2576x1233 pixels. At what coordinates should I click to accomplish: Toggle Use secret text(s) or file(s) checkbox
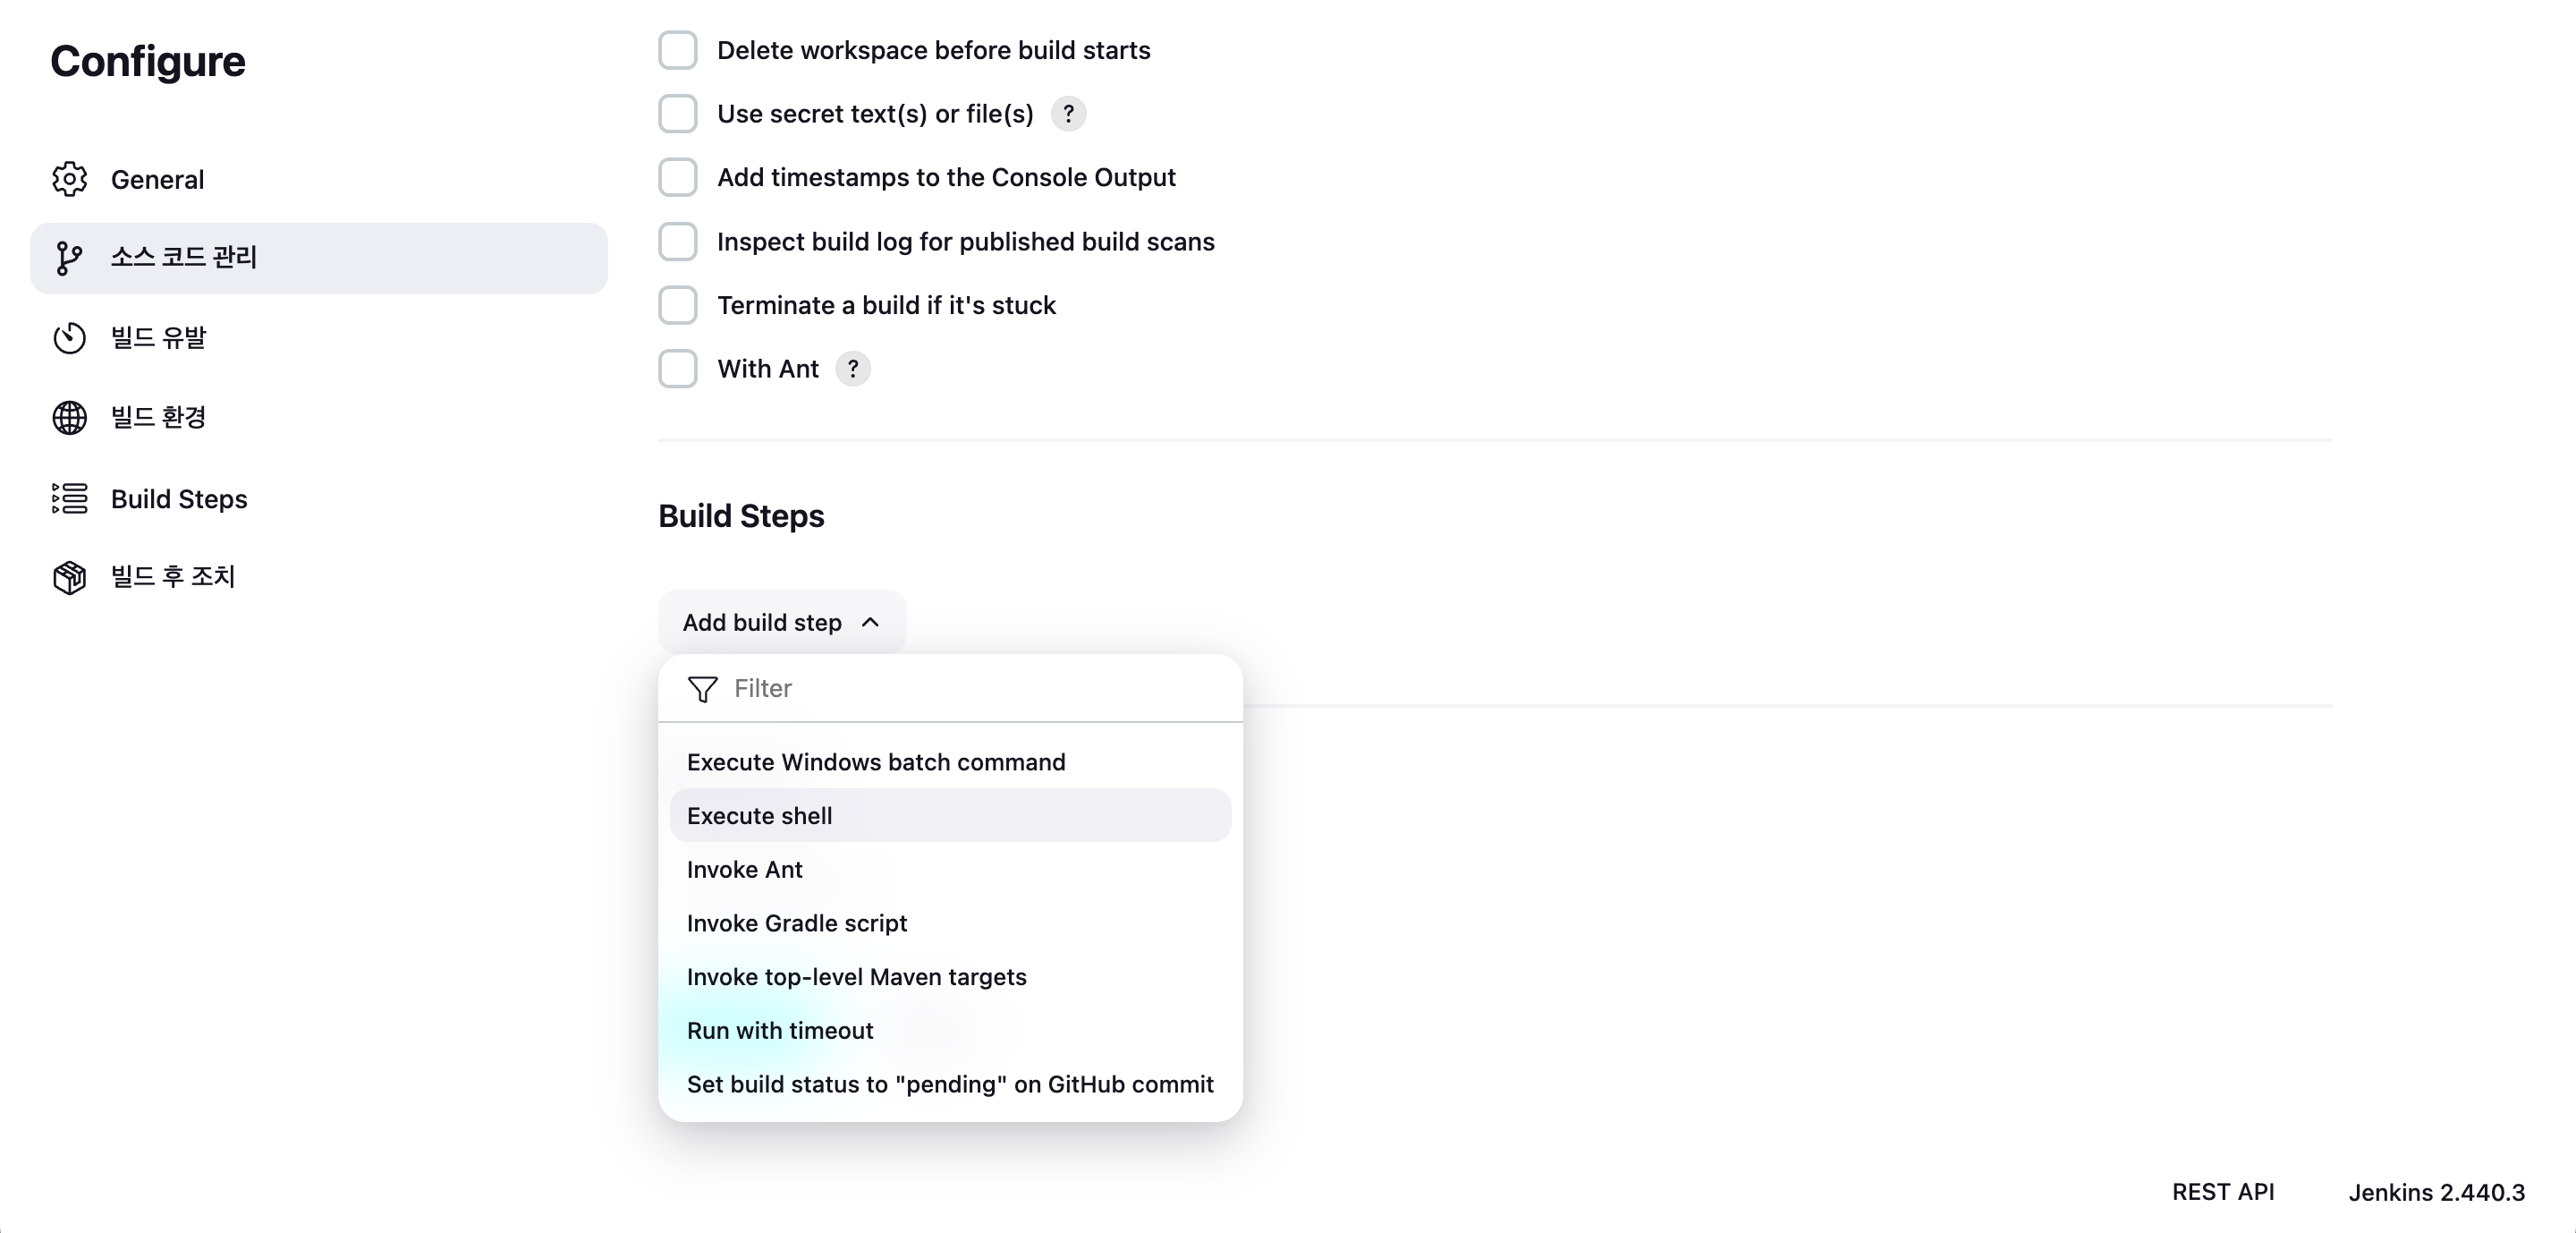(x=677, y=114)
